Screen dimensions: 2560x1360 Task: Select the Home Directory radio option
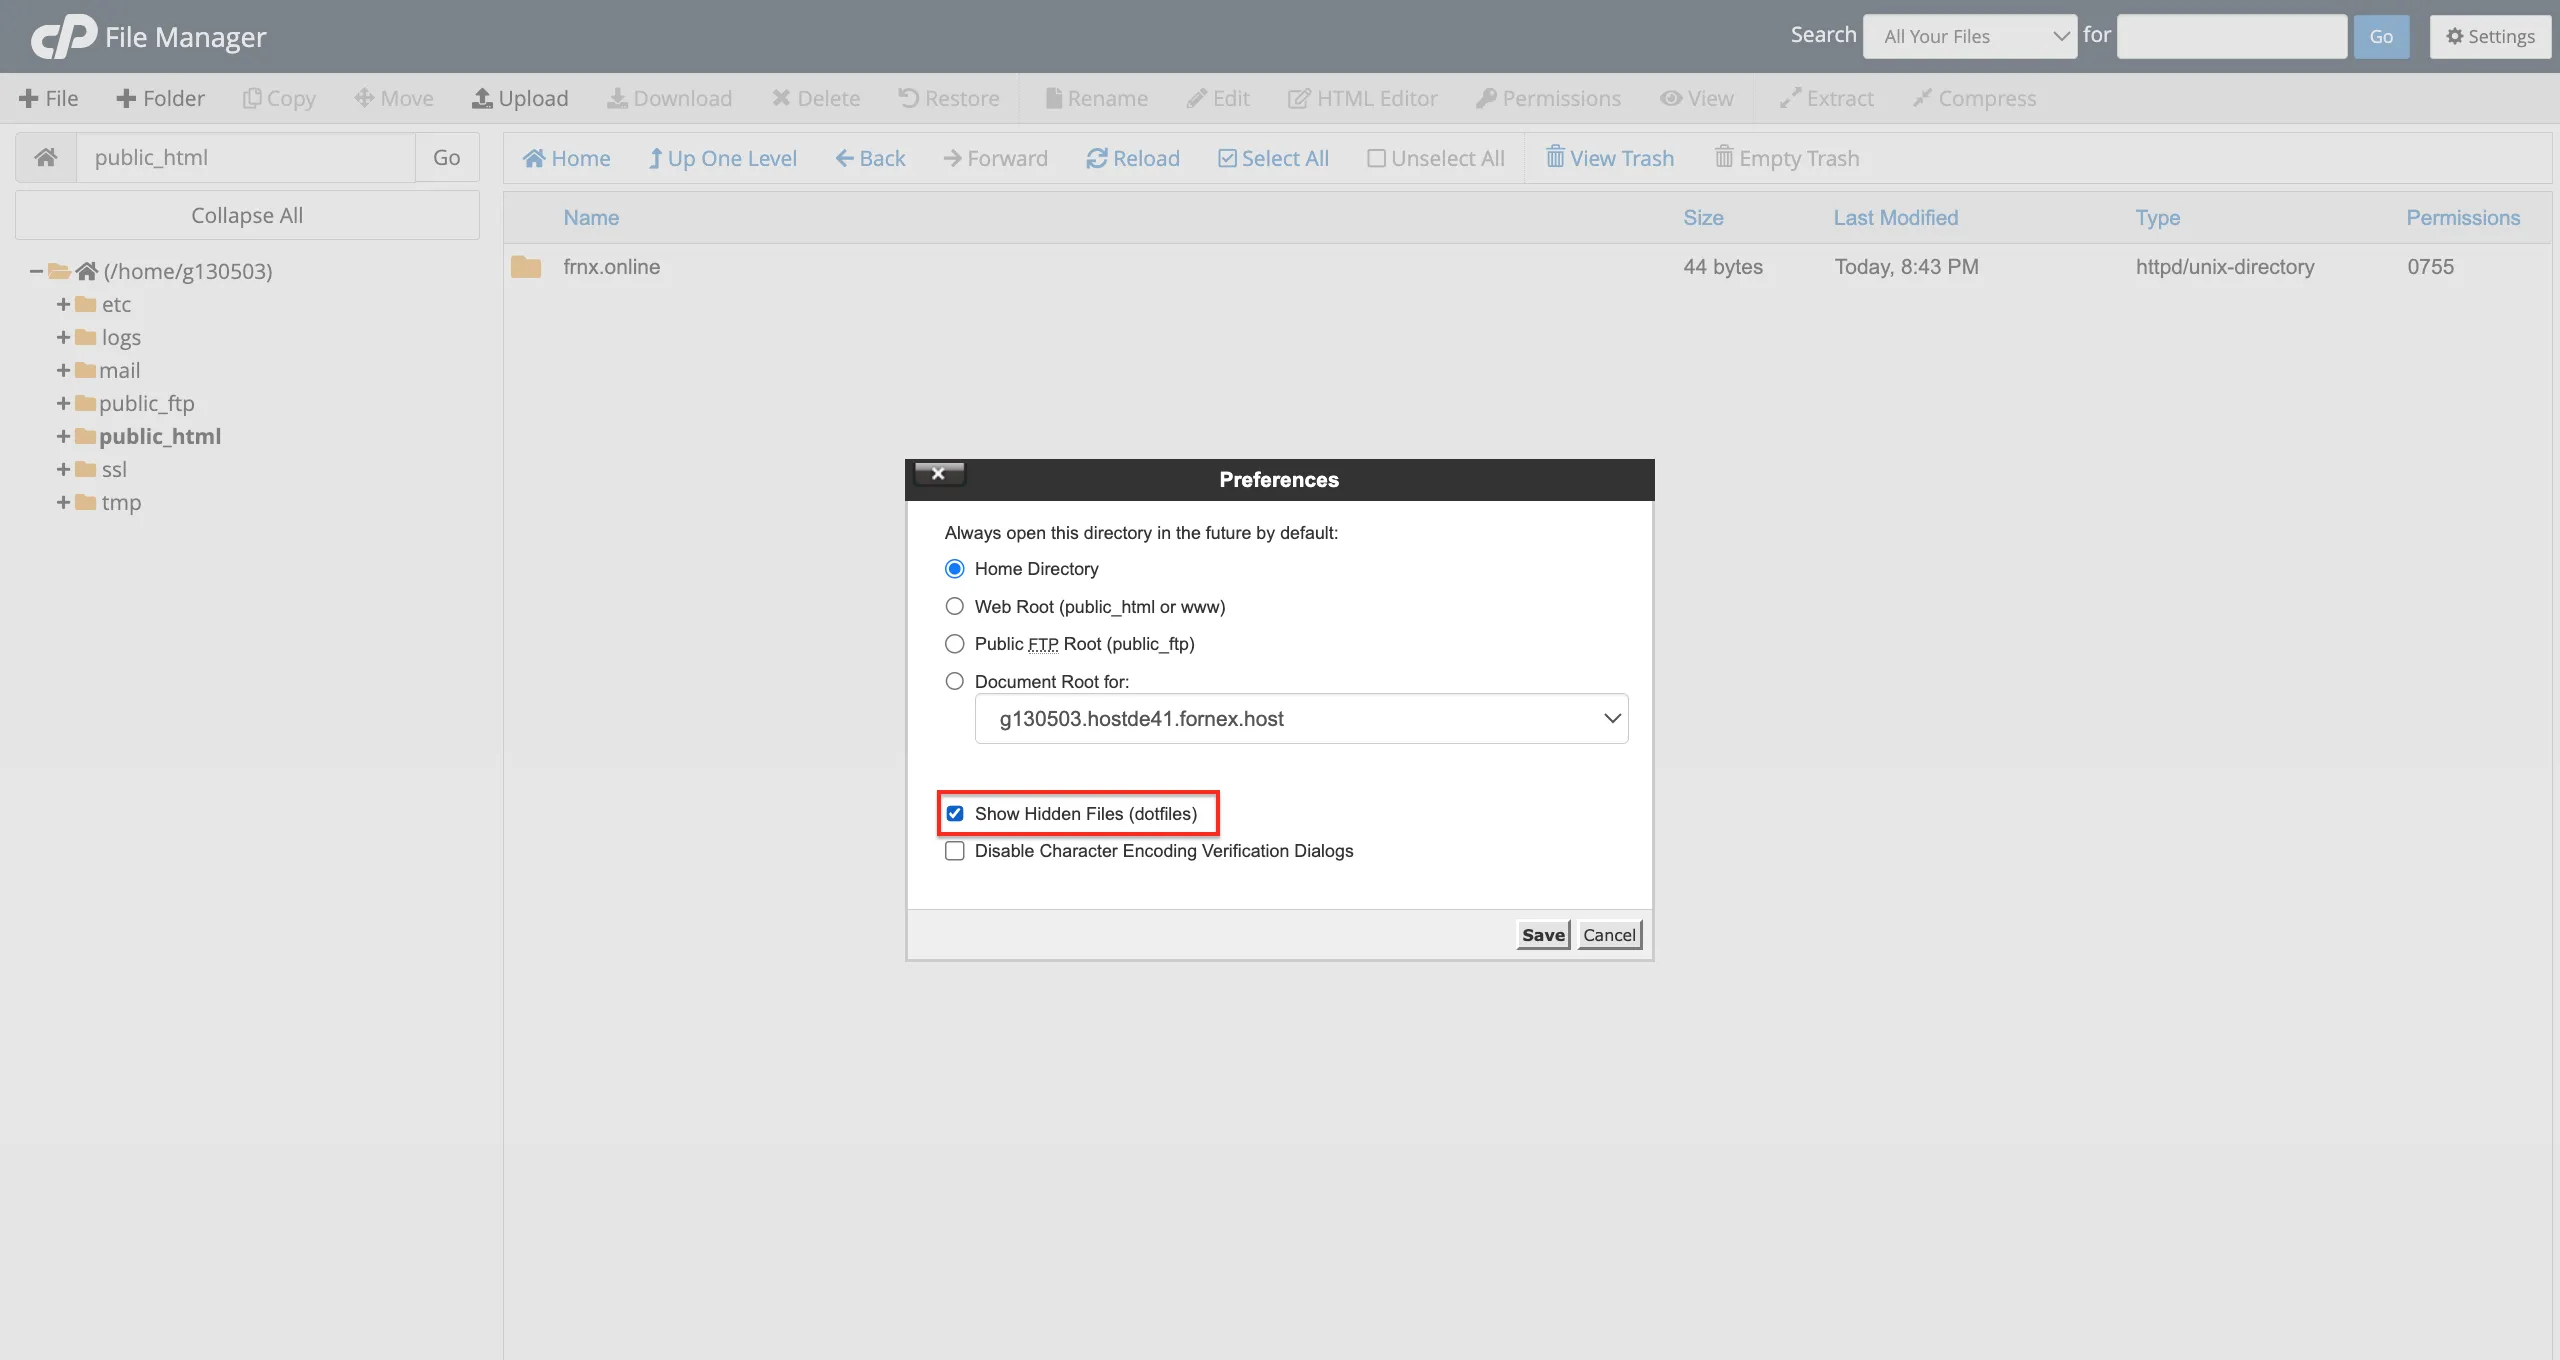pyautogui.click(x=955, y=569)
